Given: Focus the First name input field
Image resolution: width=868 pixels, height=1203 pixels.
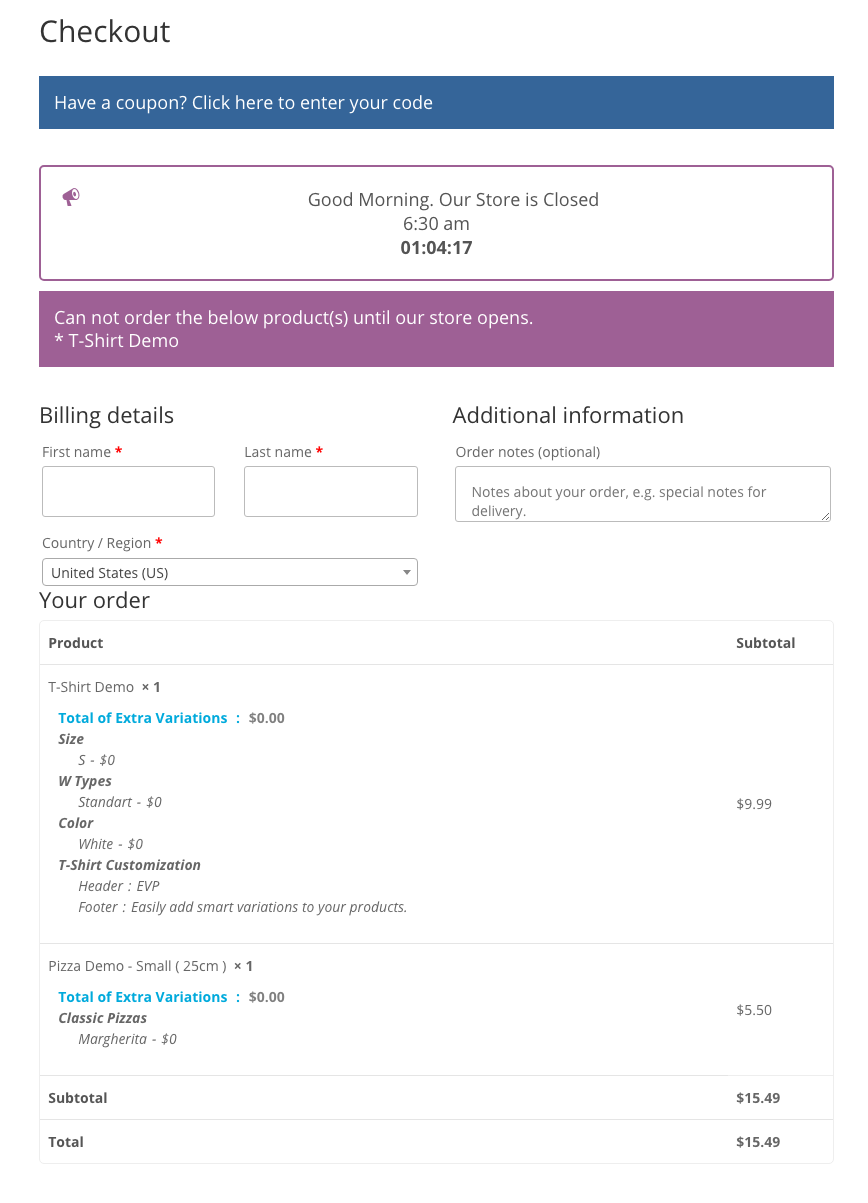Looking at the screenshot, I should [128, 491].
